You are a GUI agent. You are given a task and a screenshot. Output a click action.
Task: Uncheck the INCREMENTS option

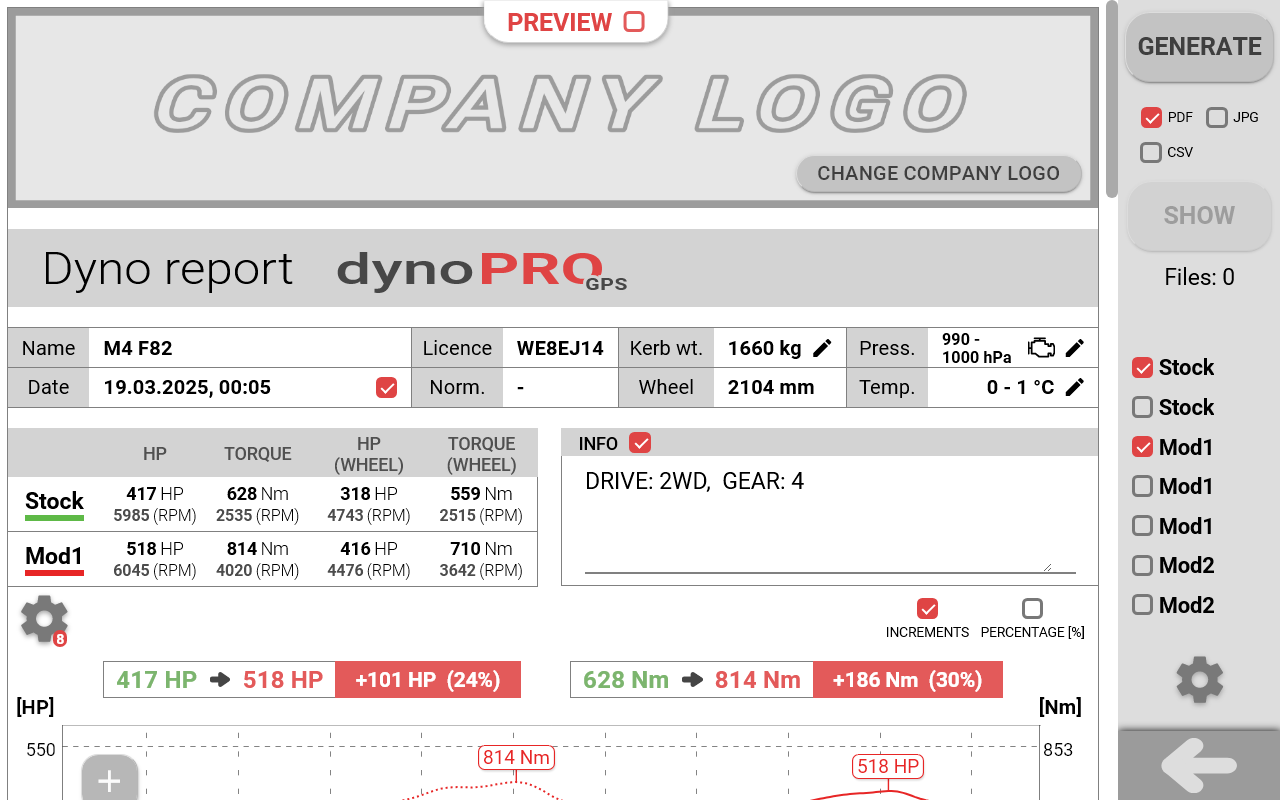pyautogui.click(x=927, y=608)
